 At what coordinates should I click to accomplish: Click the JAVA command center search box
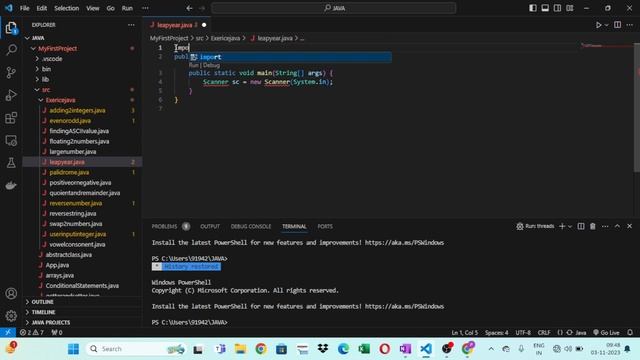tap(333, 8)
